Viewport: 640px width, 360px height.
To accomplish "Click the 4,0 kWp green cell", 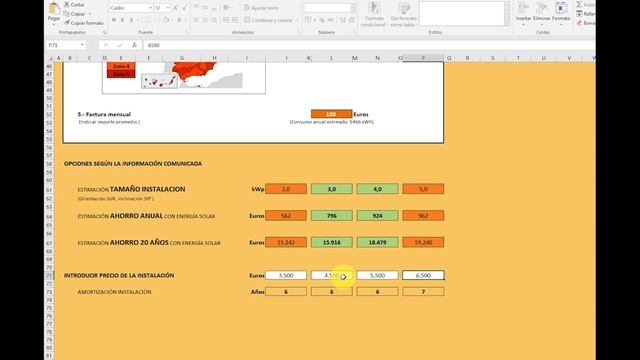I will coord(377,189).
